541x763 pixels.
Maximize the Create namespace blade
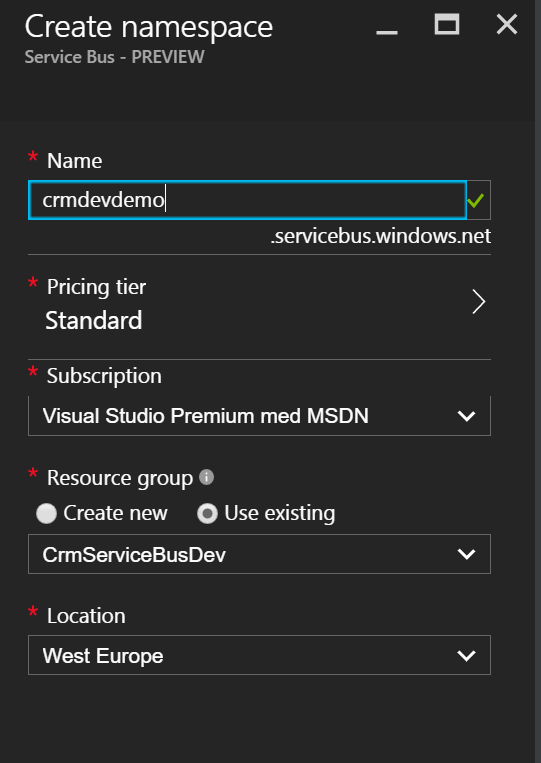[447, 24]
